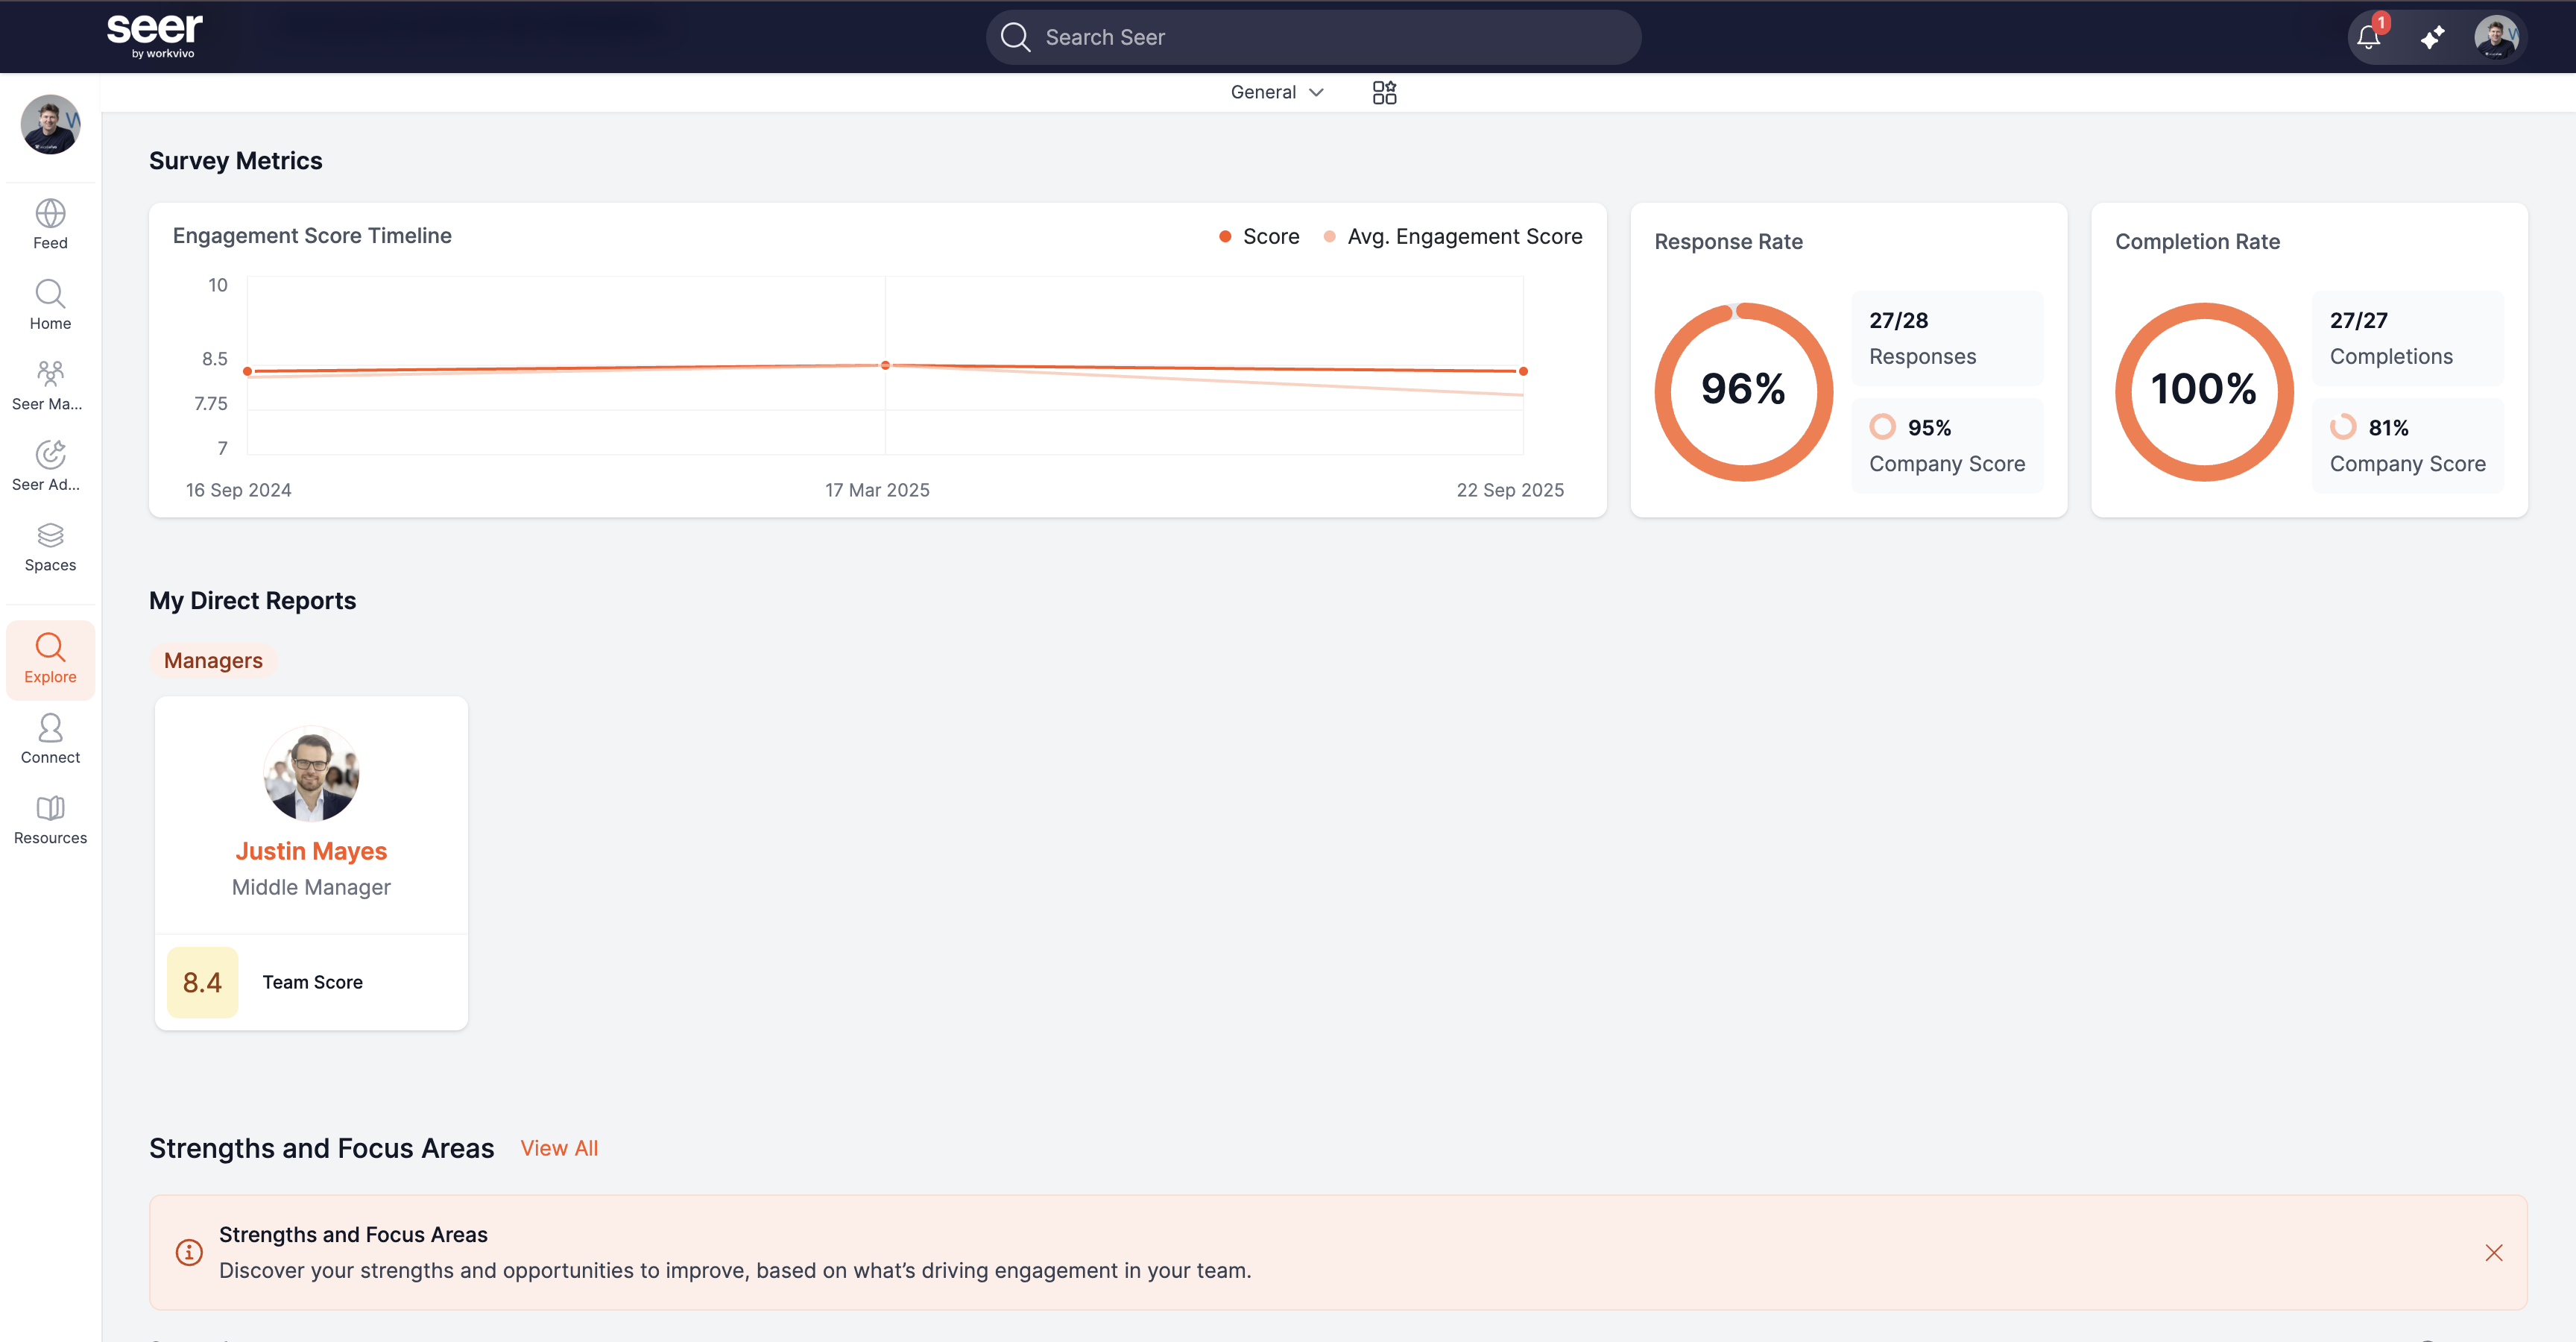
Task: Open Seer Ma... people icon in sidebar
Action: click(x=50, y=374)
